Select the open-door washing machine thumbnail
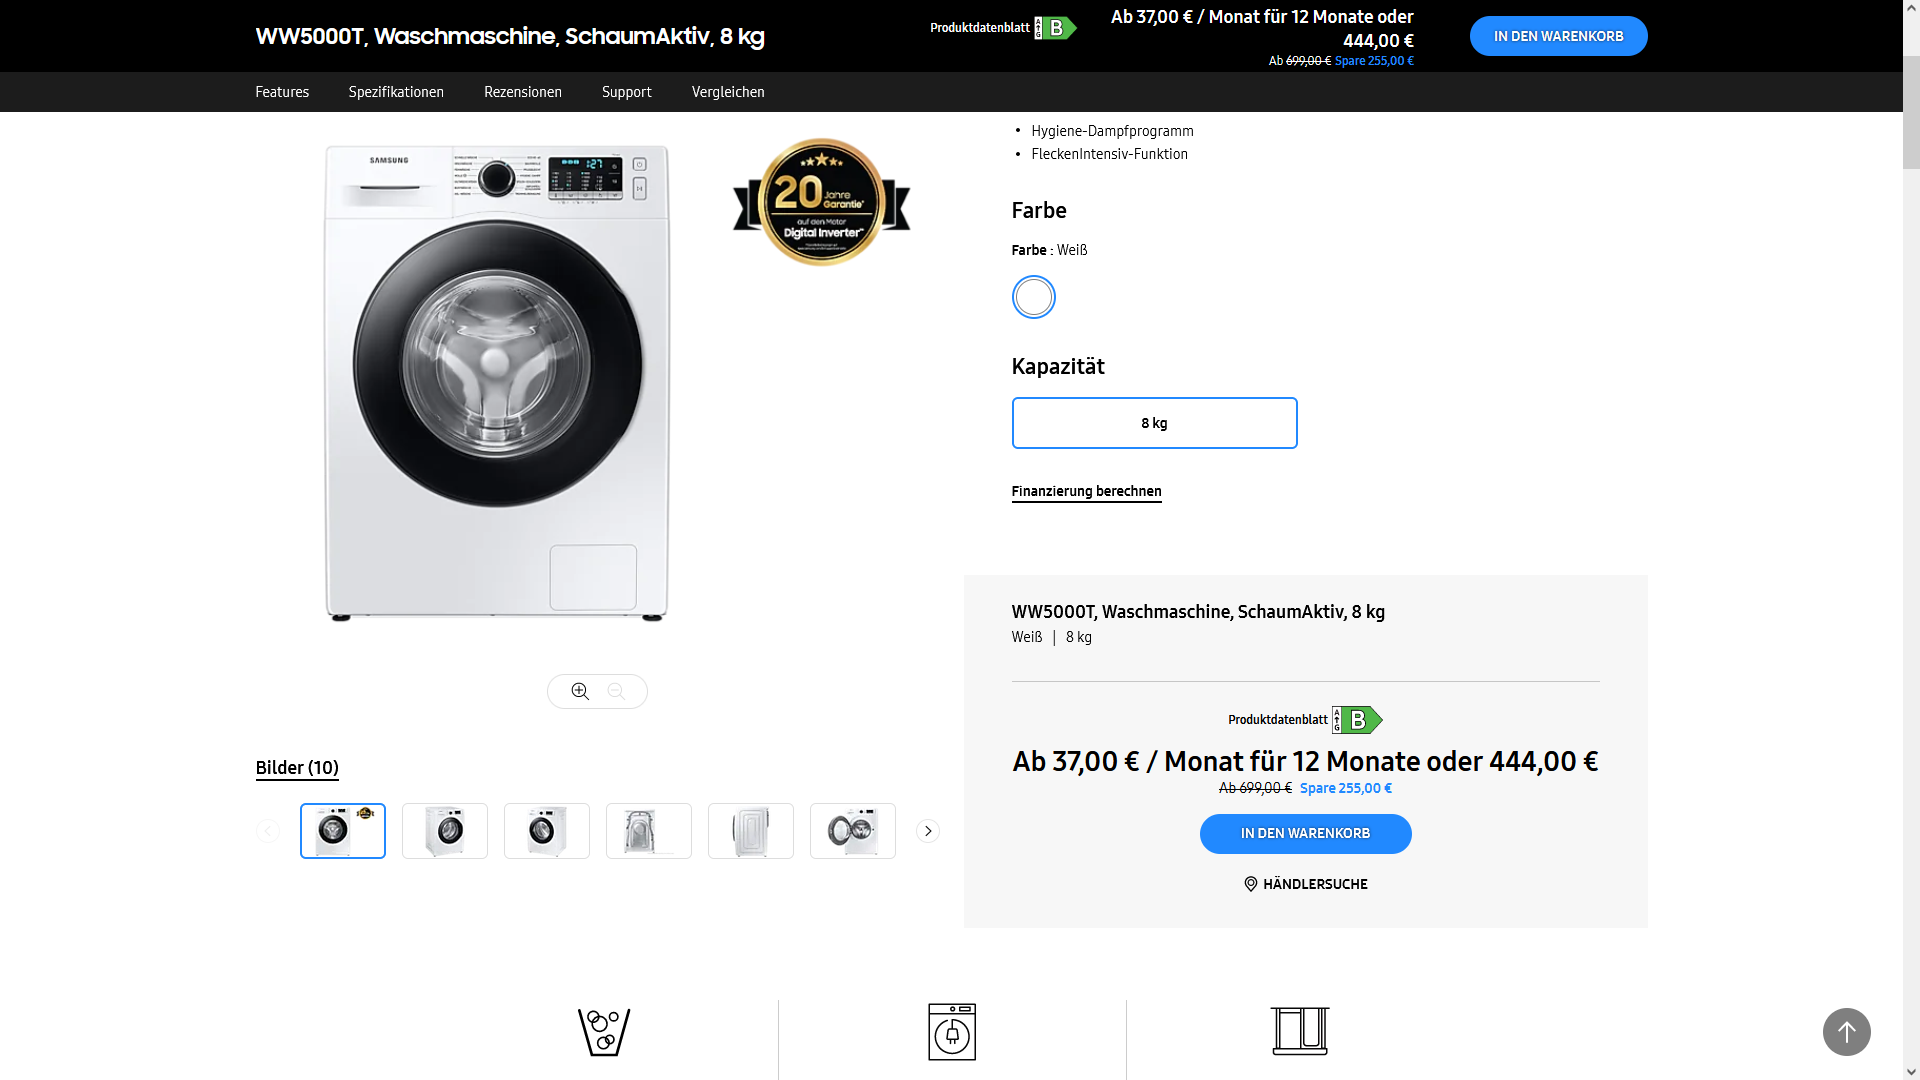The height and width of the screenshot is (1080, 1920). [x=853, y=831]
